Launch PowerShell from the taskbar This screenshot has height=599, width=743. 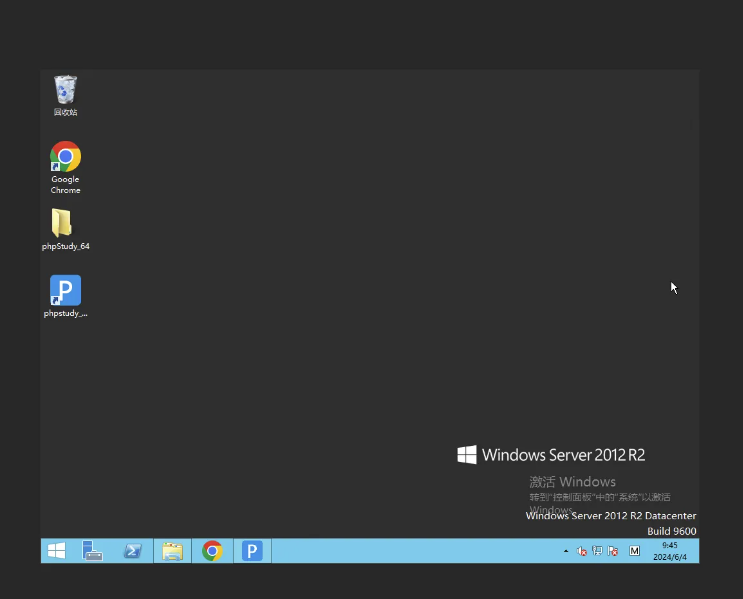[132, 551]
